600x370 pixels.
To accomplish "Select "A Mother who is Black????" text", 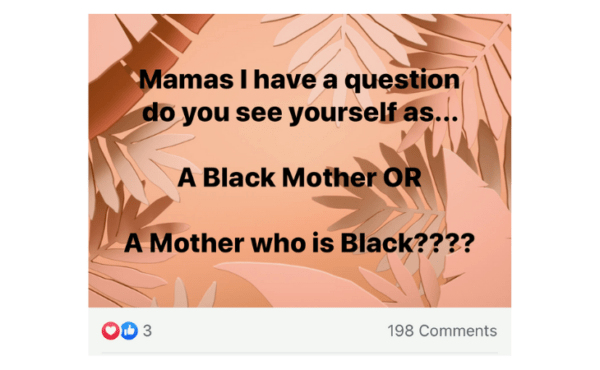I will (x=300, y=243).
